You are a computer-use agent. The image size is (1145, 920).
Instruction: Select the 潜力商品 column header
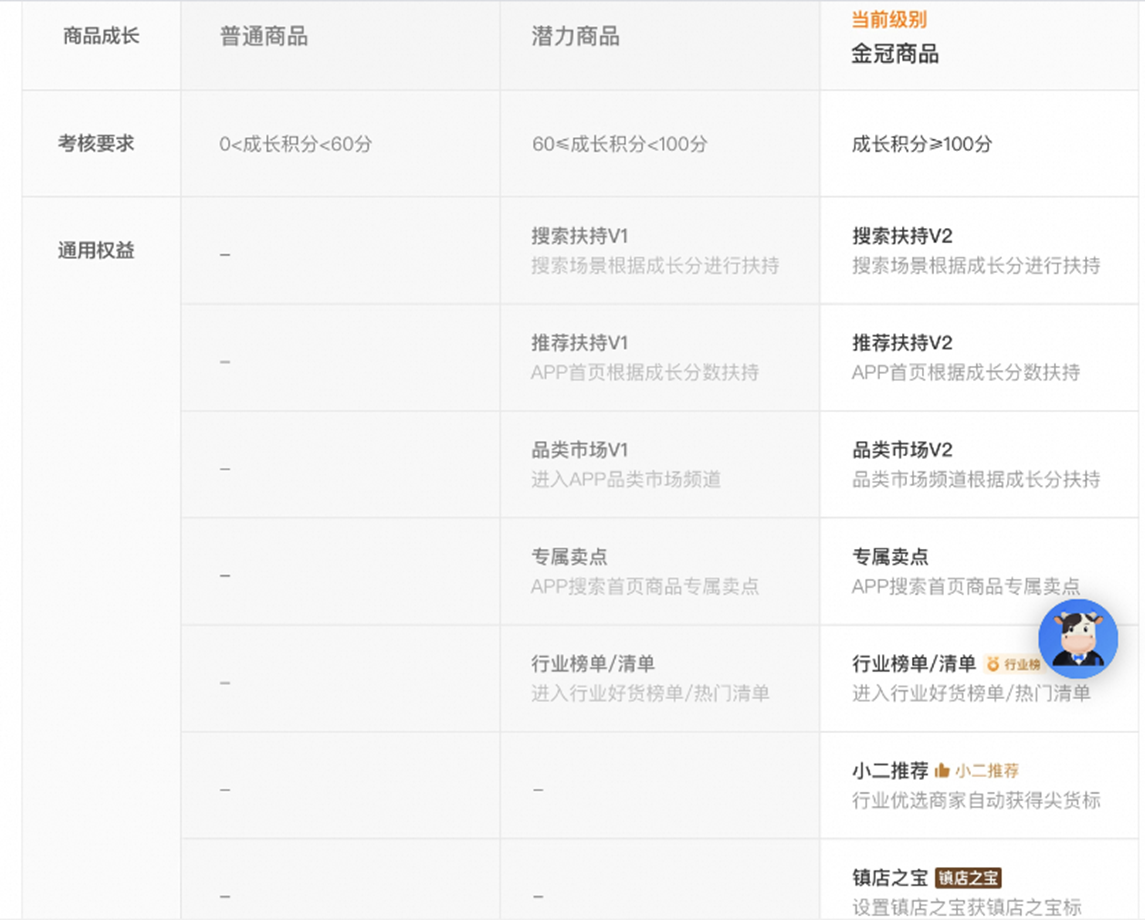(575, 37)
